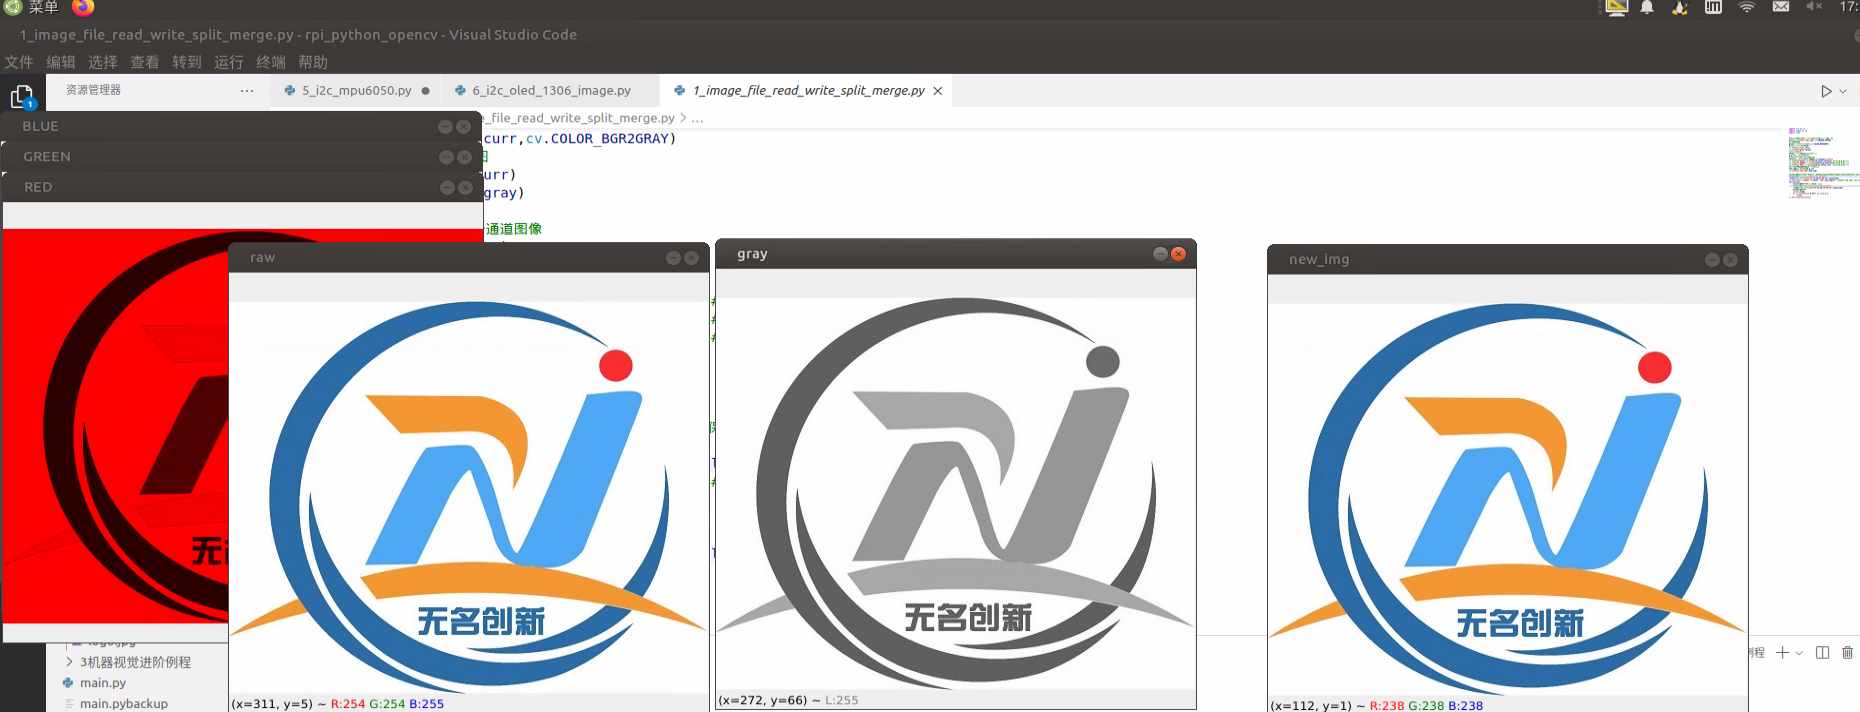Open the 文件 menu
This screenshot has height=712, width=1860.
coord(19,62)
